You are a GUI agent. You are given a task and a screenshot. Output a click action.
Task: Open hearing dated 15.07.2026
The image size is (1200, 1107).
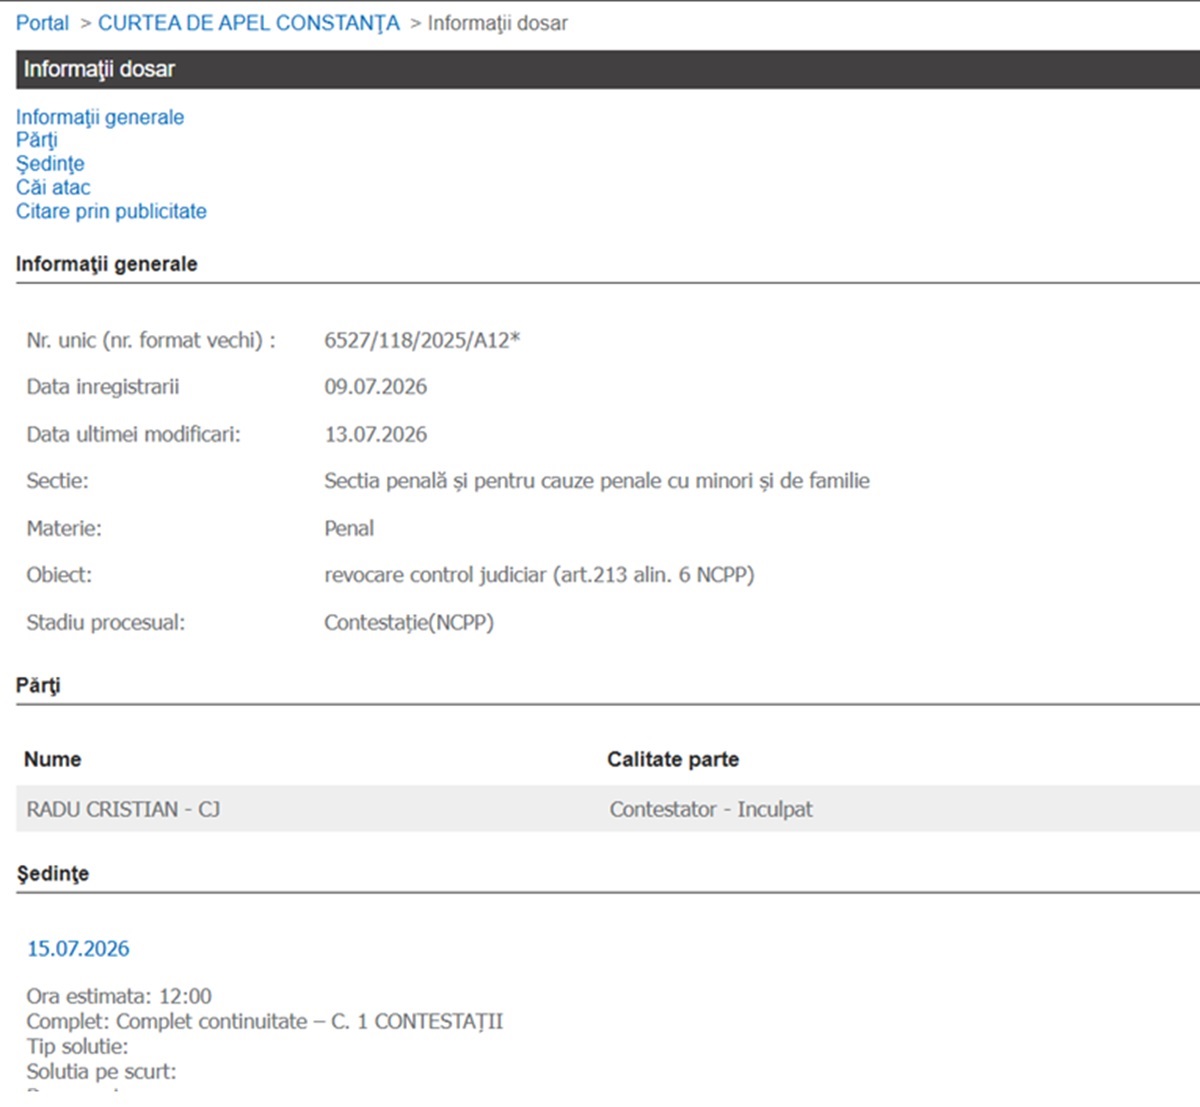tap(78, 949)
